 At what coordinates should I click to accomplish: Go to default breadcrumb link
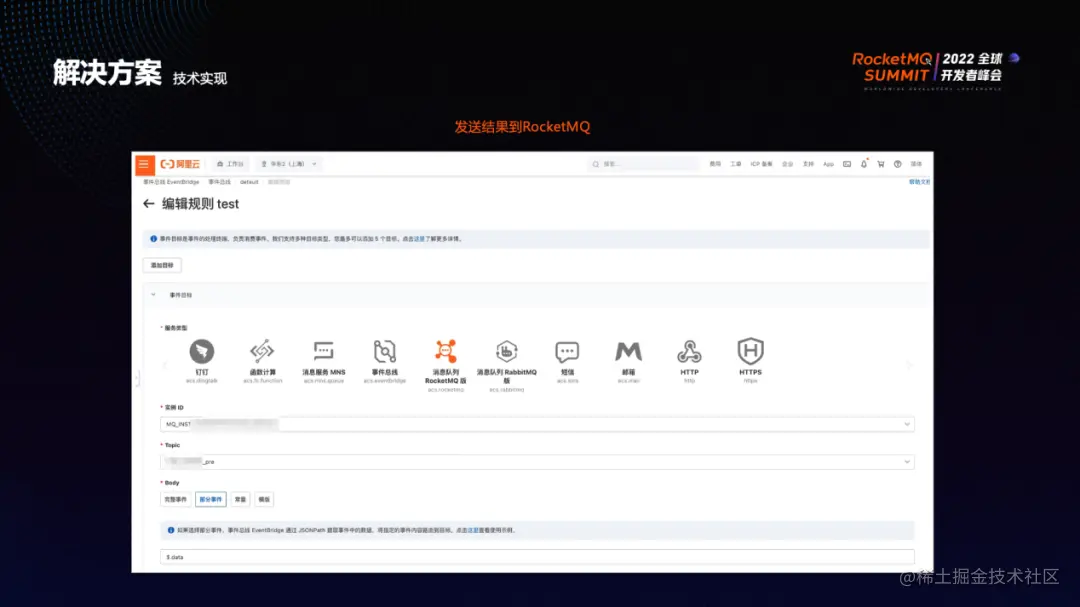[x=249, y=182]
